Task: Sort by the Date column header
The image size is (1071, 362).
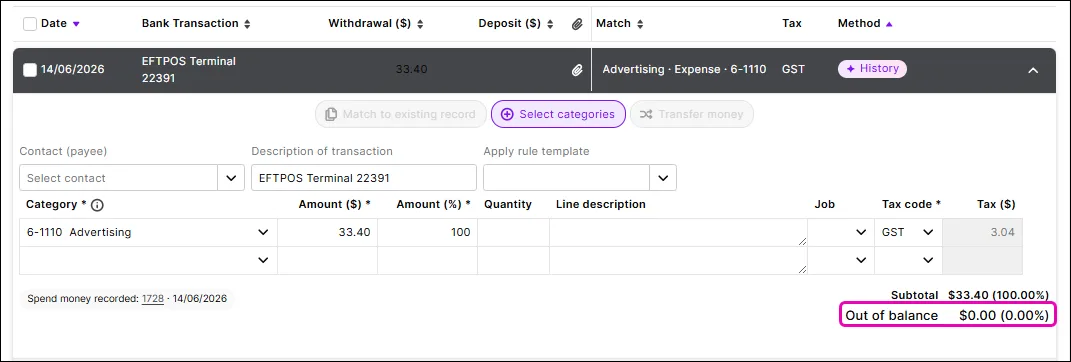Action: [61, 23]
